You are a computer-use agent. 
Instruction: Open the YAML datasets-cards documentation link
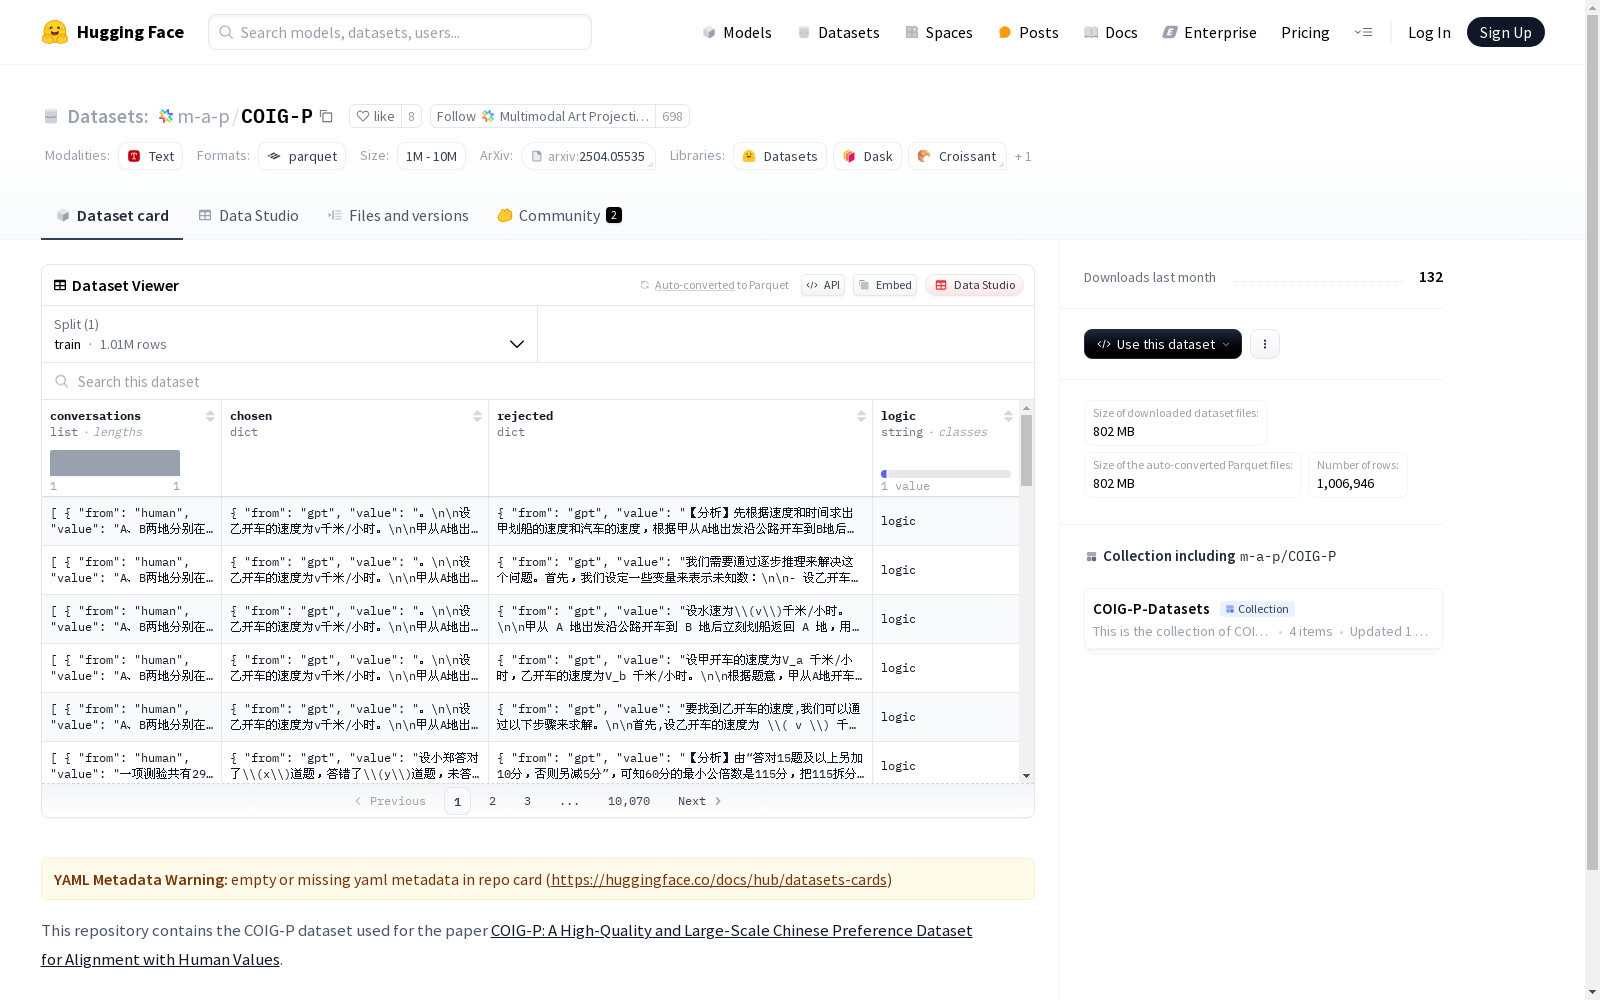click(x=719, y=880)
